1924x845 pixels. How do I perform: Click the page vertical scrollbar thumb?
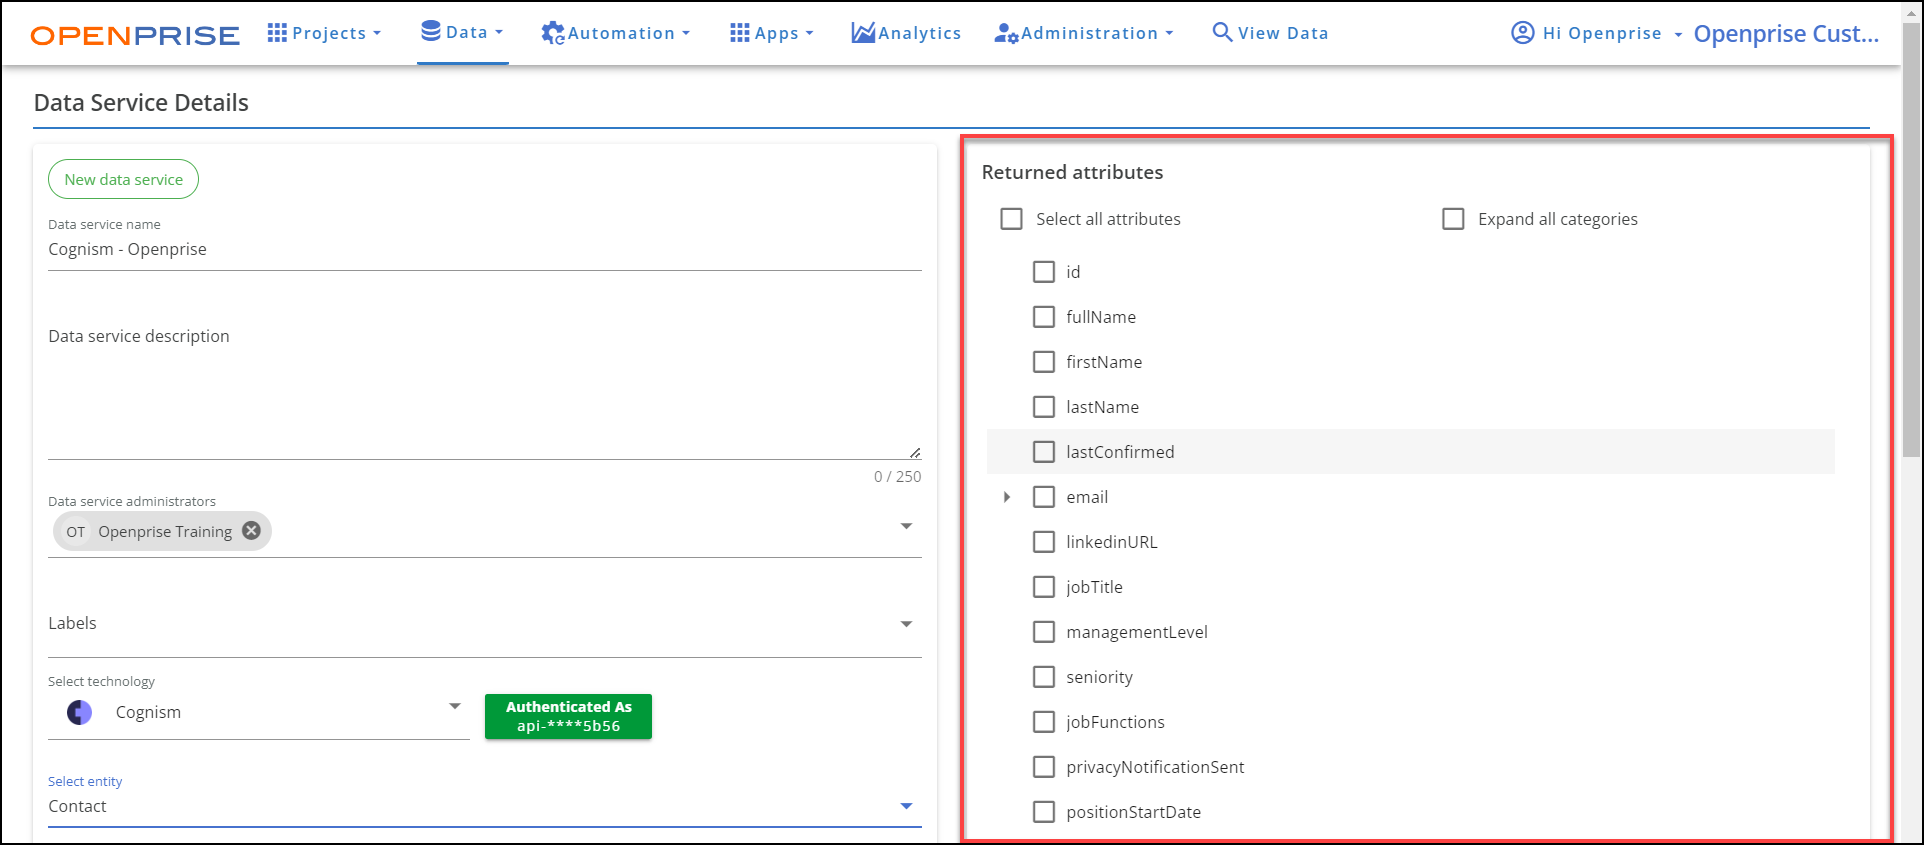point(1911,240)
